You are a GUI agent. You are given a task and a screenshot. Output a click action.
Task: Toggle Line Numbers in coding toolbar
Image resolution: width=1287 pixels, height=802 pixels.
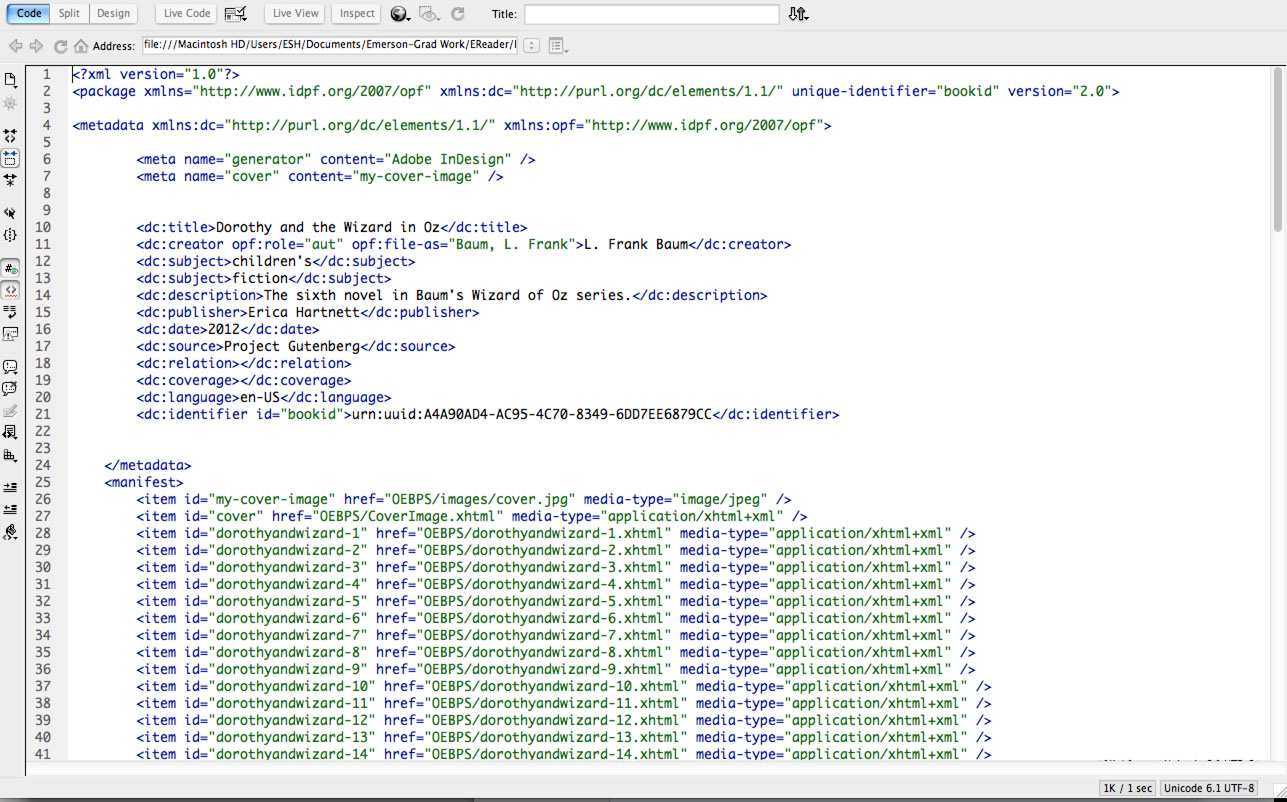pyautogui.click(x=10, y=268)
